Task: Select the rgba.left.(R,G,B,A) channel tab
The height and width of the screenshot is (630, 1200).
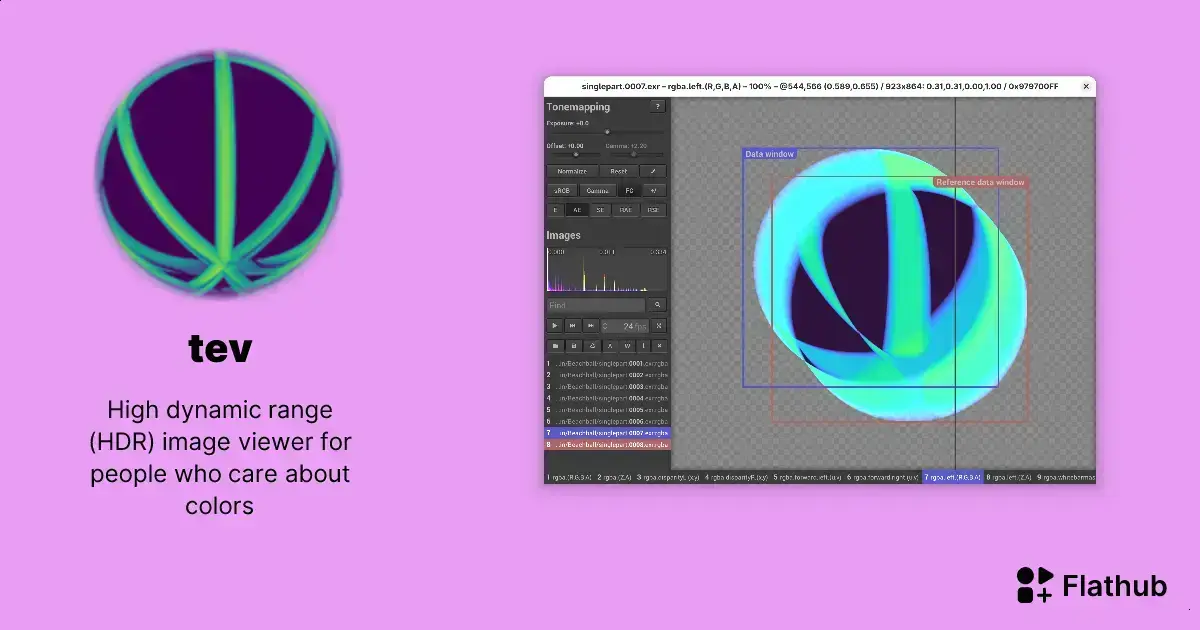Action: point(952,478)
